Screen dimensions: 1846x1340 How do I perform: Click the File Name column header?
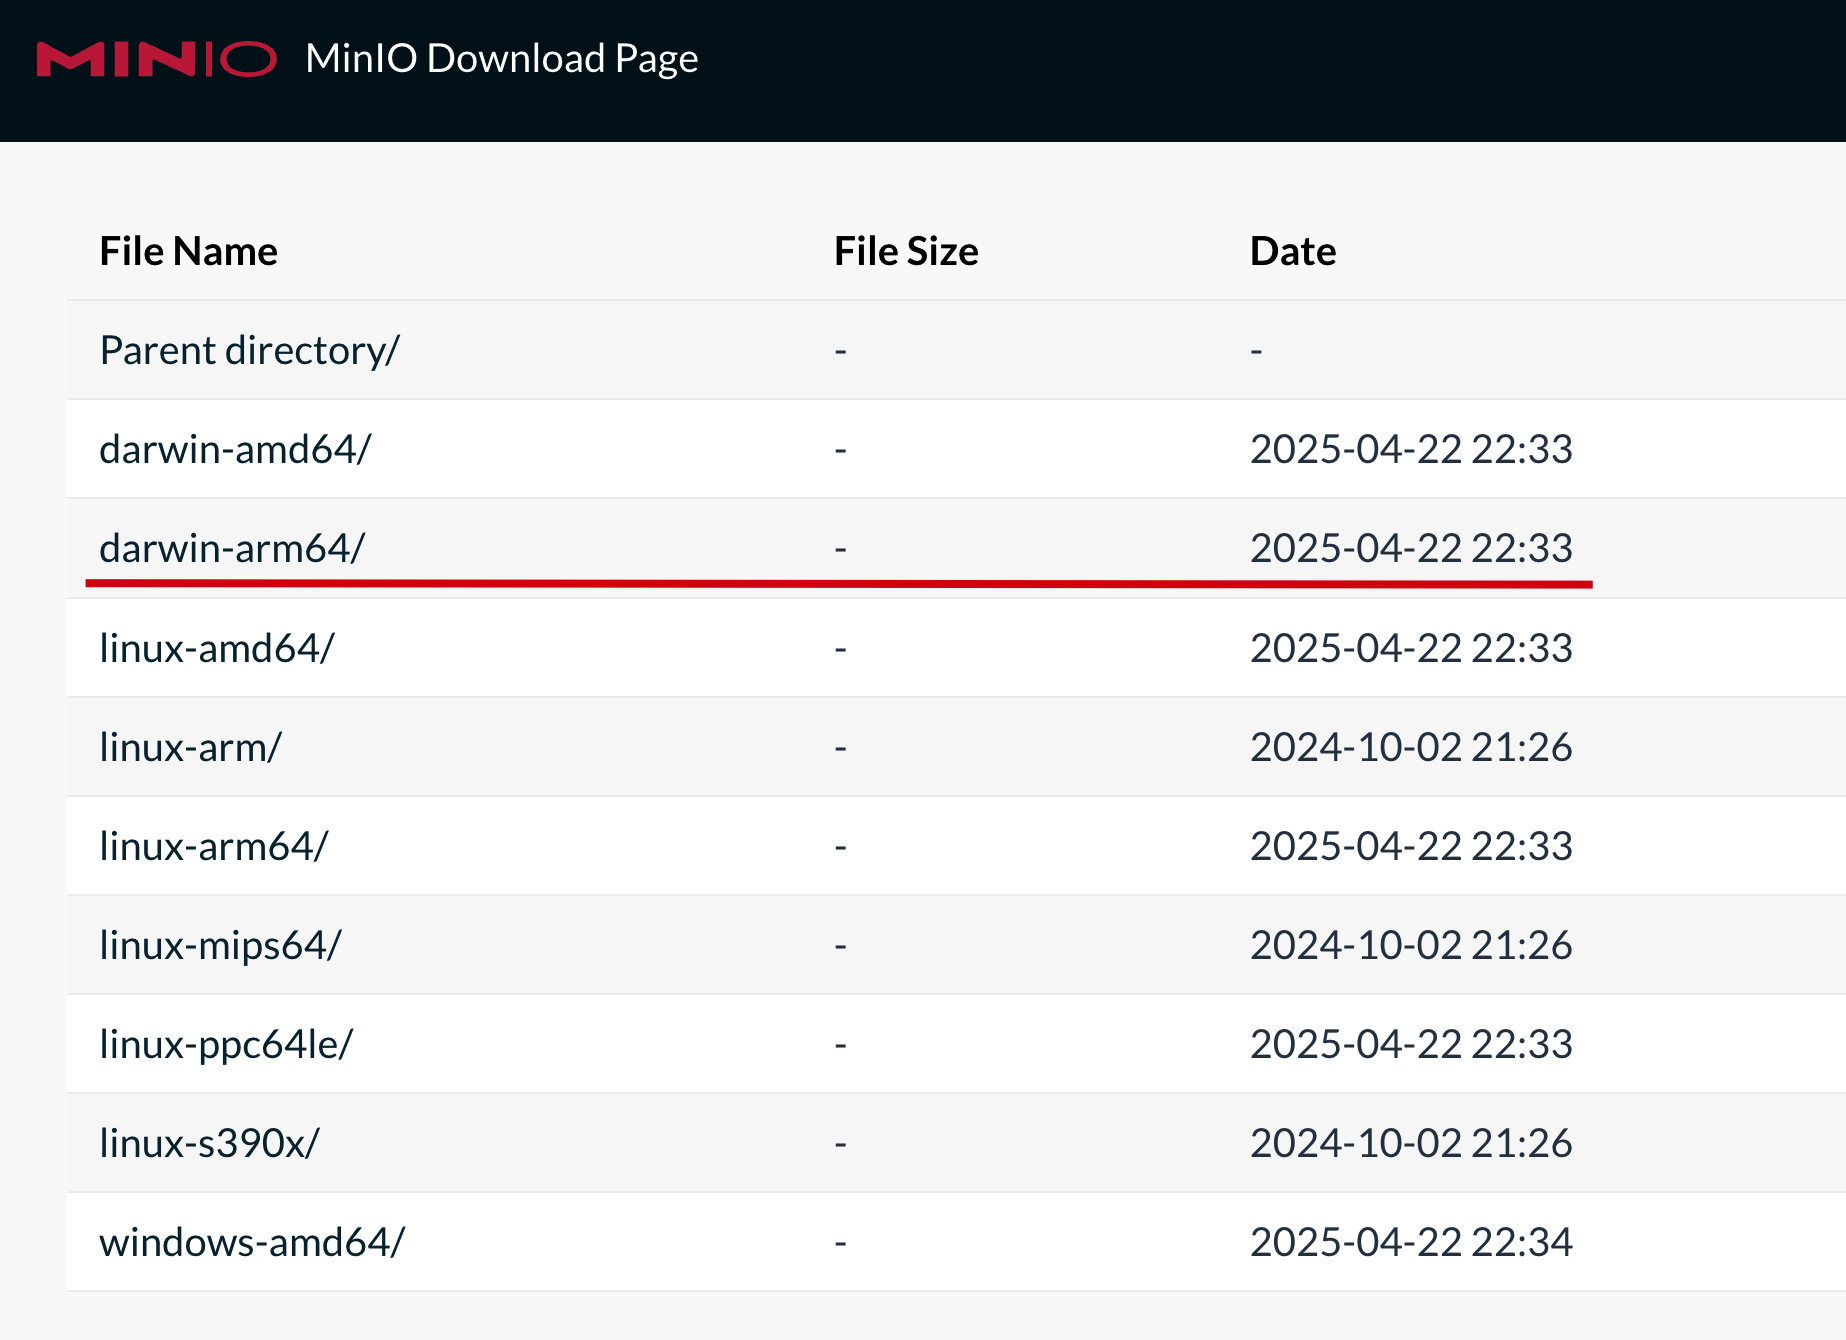188,251
